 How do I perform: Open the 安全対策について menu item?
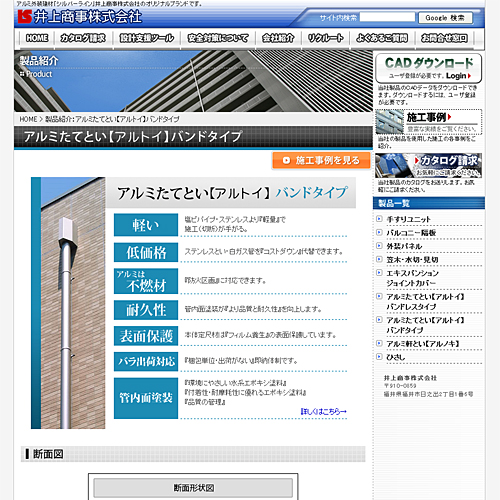pyautogui.click(x=218, y=38)
